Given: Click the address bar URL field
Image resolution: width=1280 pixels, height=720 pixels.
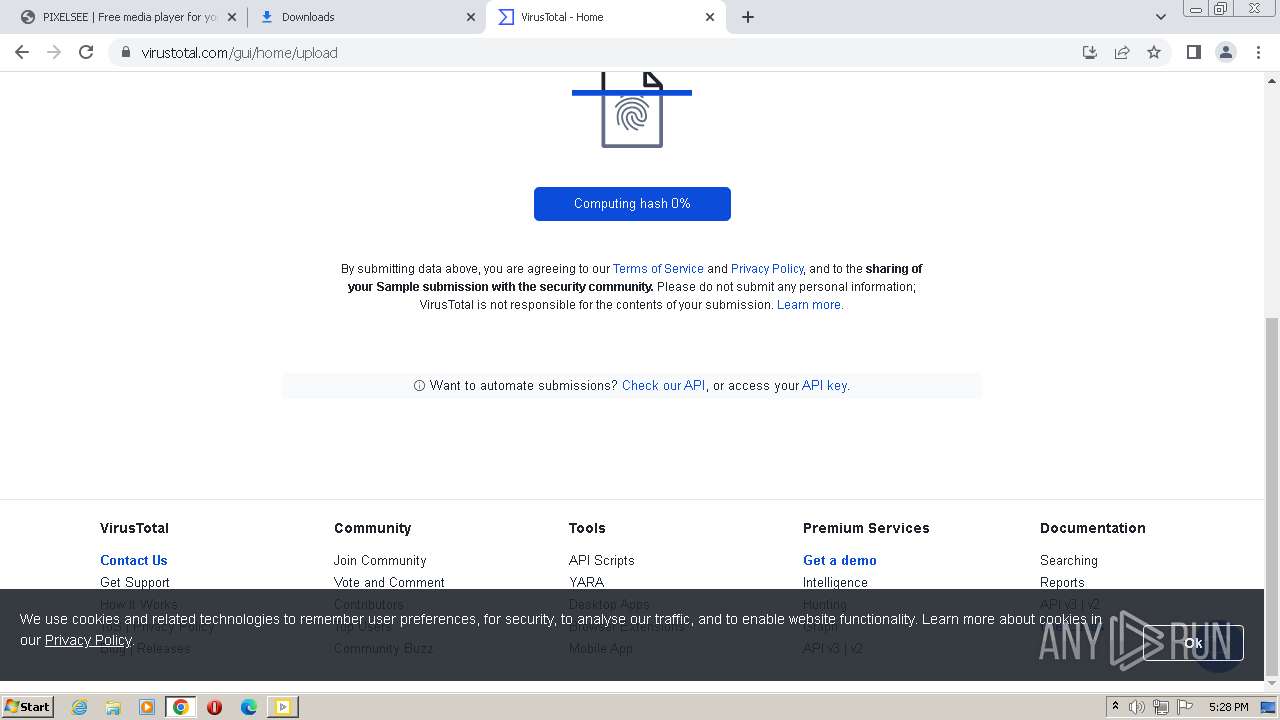Looking at the screenshot, I should click(600, 52).
